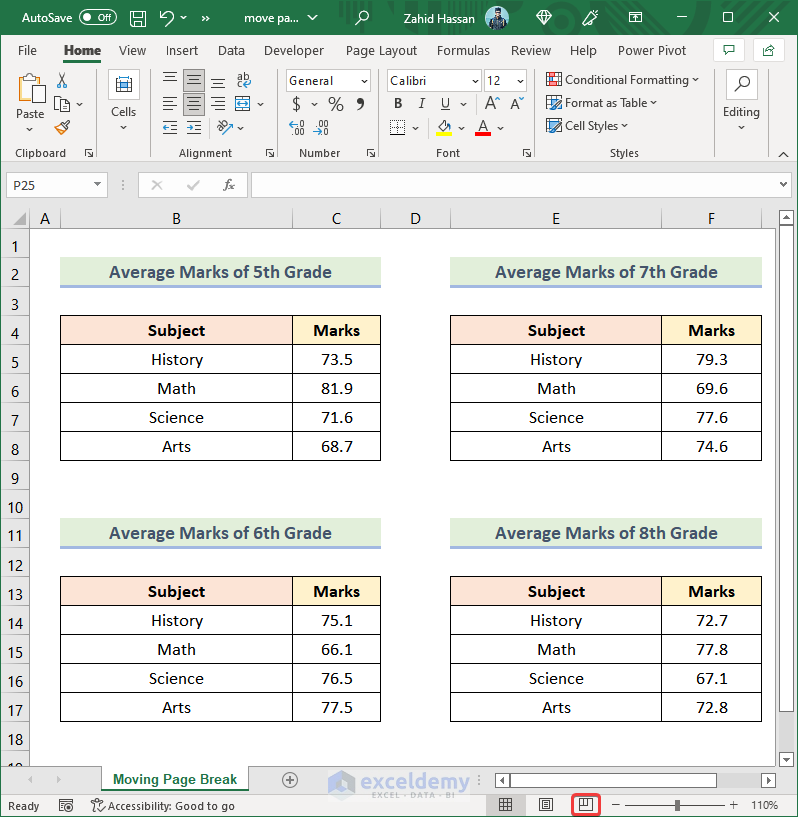Screen dimensions: 798x817
Task: Switch to Normal view
Action: click(x=505, y=805)
